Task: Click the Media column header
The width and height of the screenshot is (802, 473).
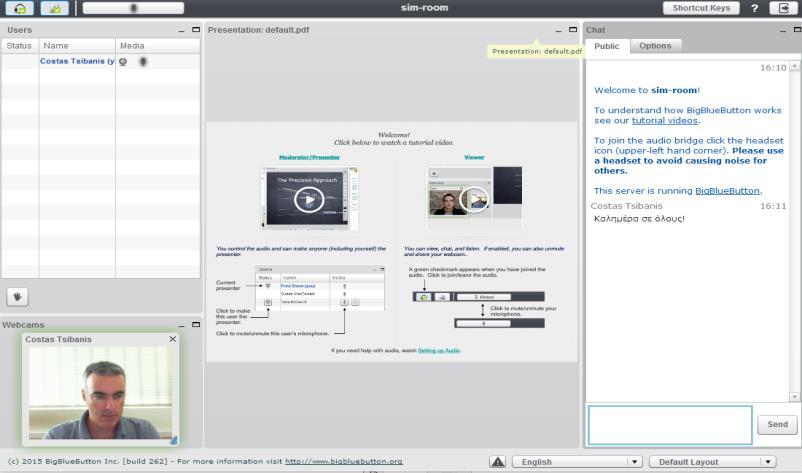Action: 158,46
